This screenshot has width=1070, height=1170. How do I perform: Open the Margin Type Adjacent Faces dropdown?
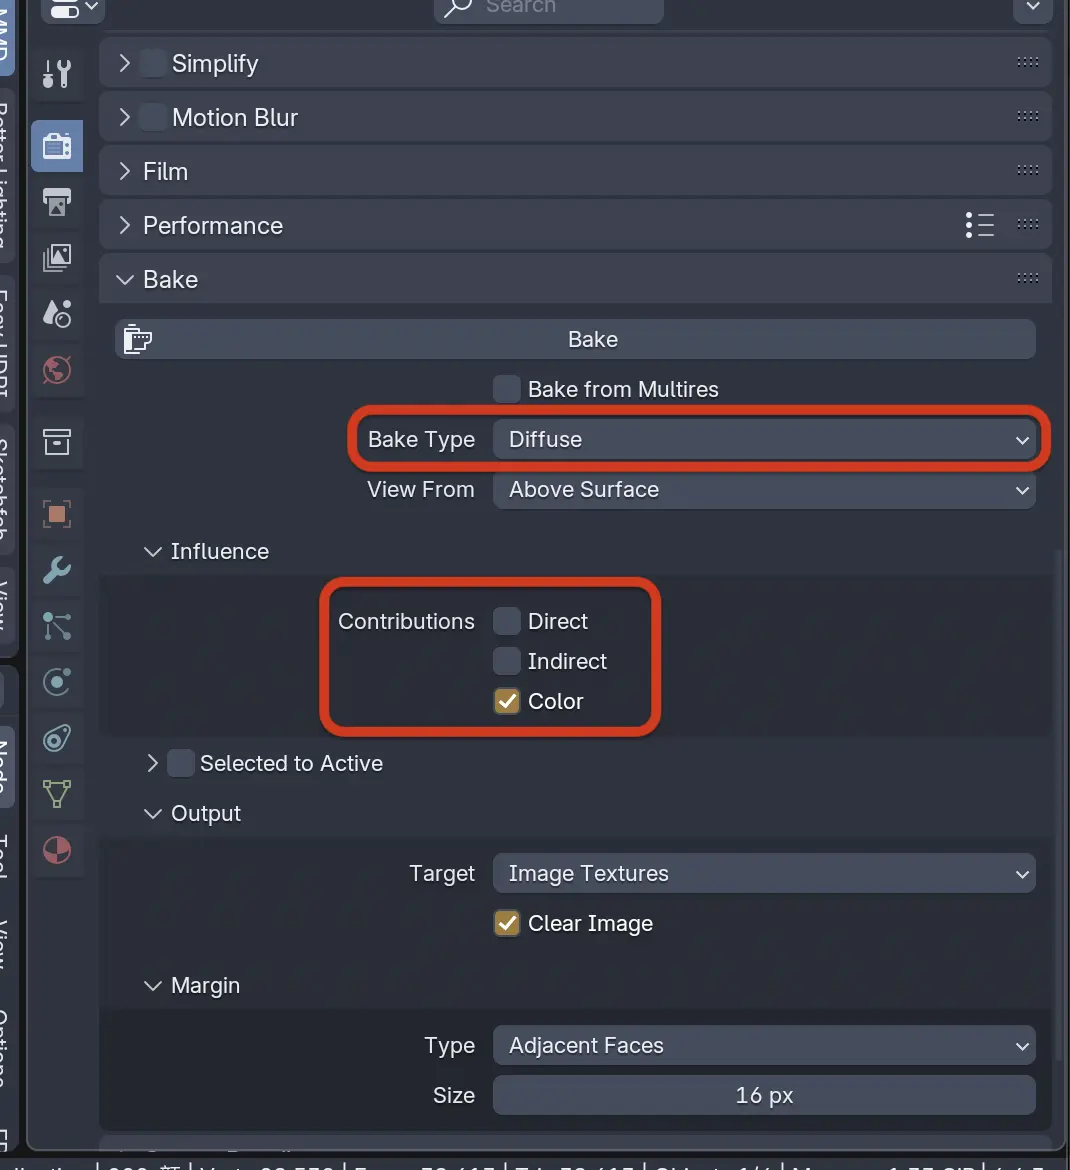[764, 1045]
